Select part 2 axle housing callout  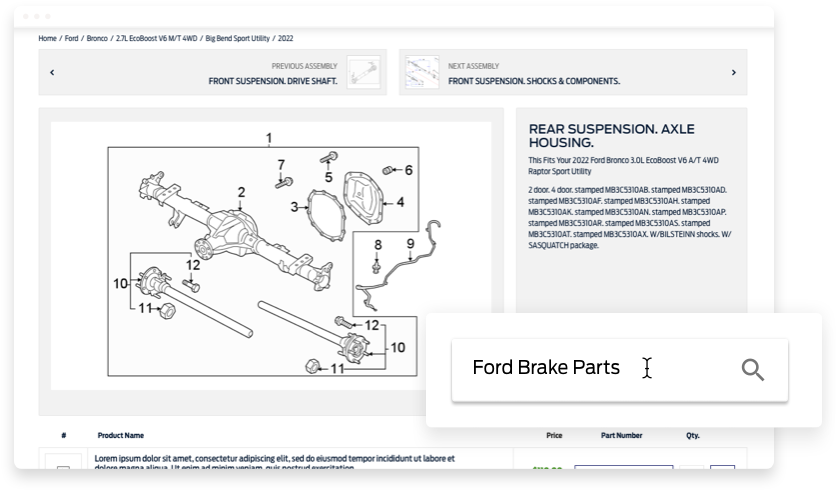point(242,192)
